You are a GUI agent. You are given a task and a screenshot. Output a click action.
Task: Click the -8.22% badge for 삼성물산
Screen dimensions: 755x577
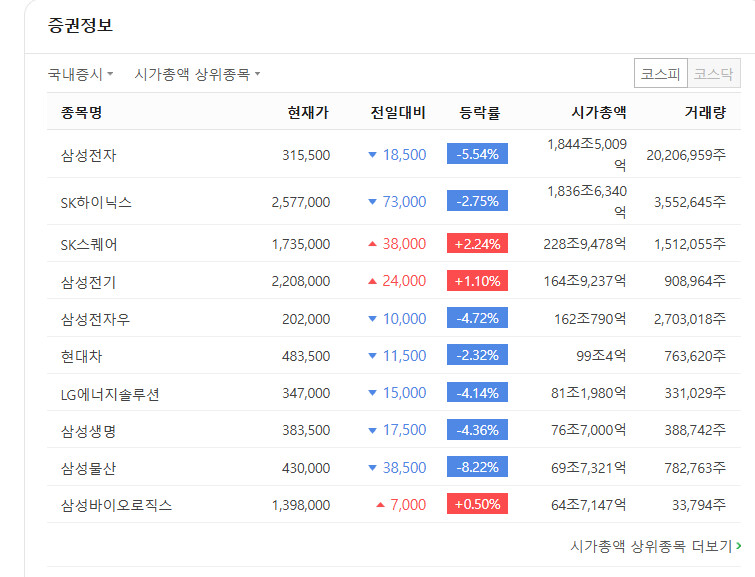pyautogui.click(x=477, y=467)
